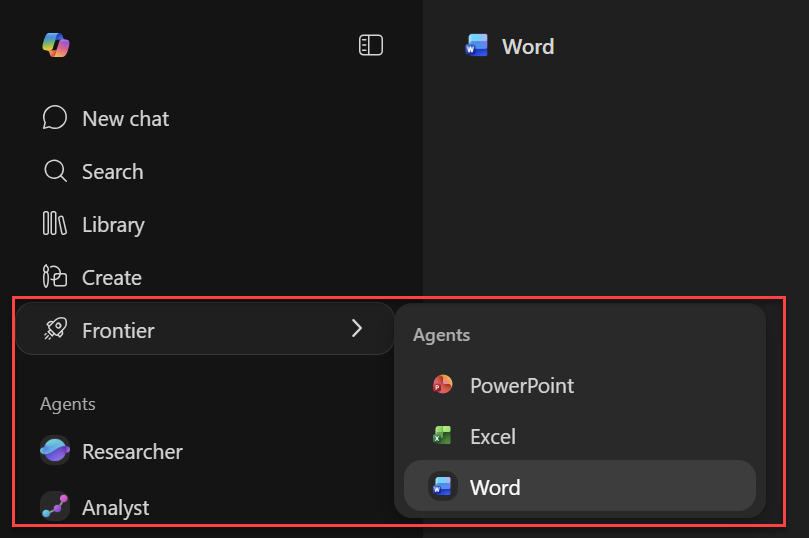Click the Analyst agent icon

[55, 506]
